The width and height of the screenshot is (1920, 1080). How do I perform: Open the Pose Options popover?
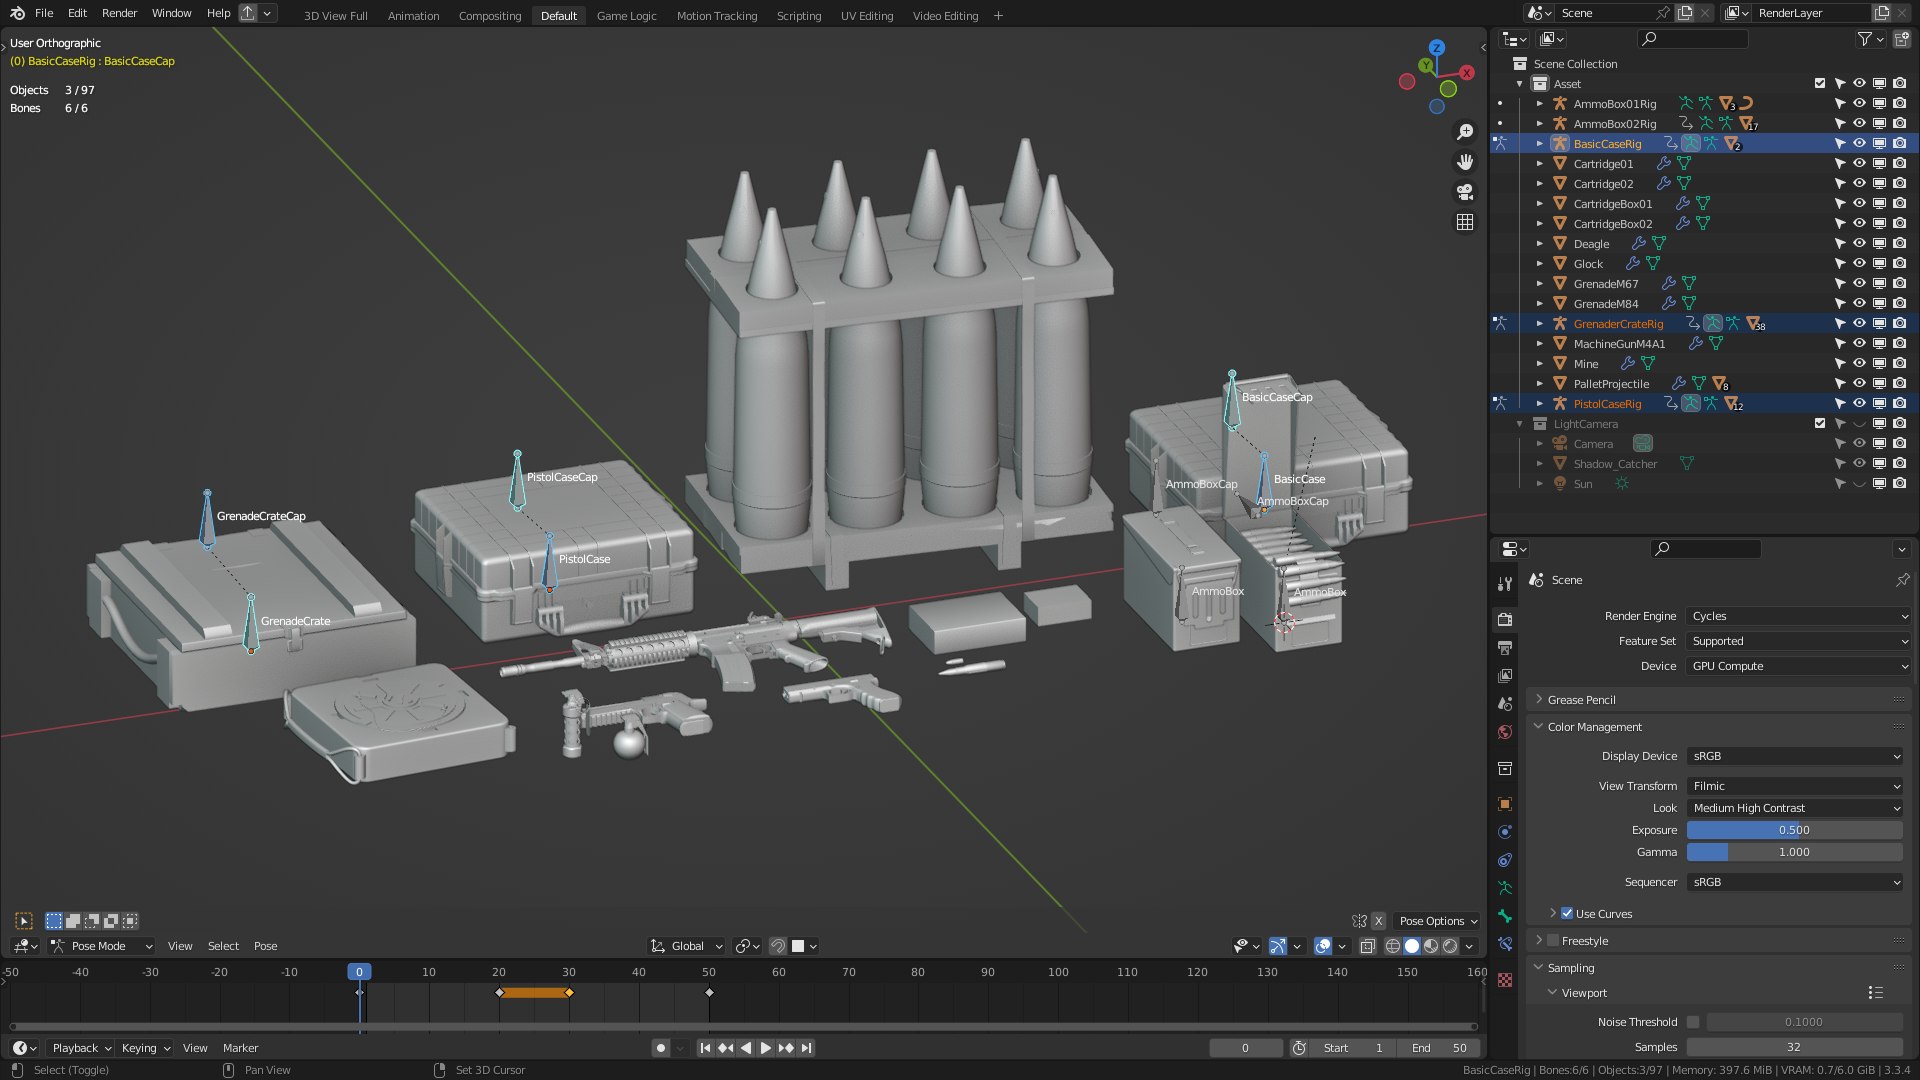click(1438, 921)
